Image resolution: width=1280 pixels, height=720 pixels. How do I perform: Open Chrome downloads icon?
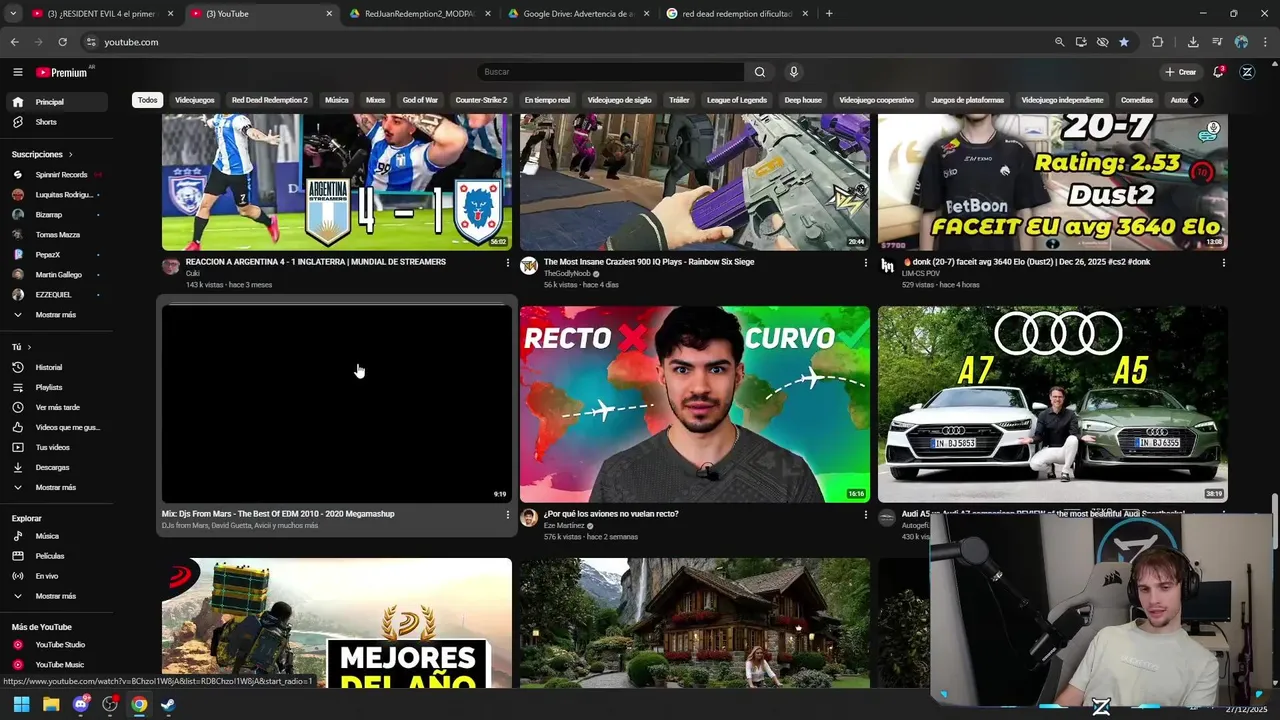1193,42
